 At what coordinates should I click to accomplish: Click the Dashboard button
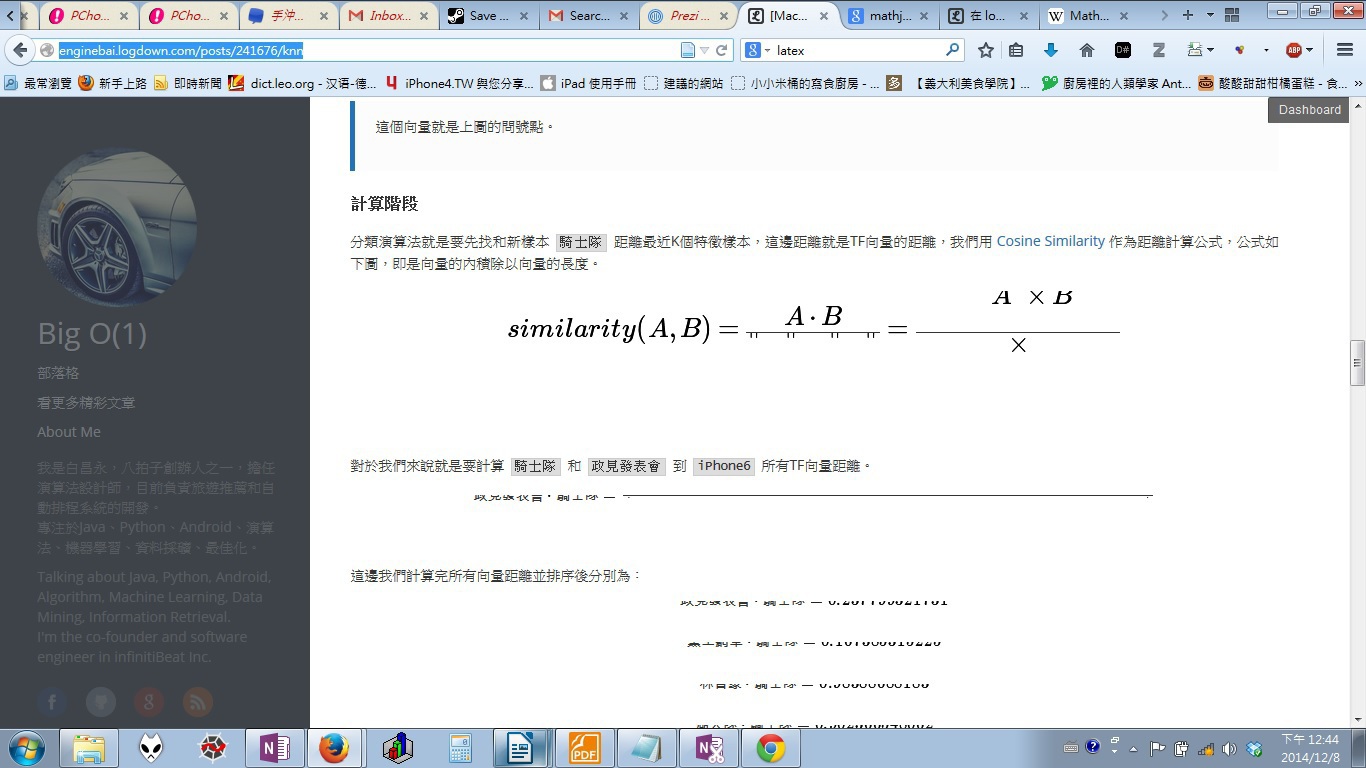1309,110
